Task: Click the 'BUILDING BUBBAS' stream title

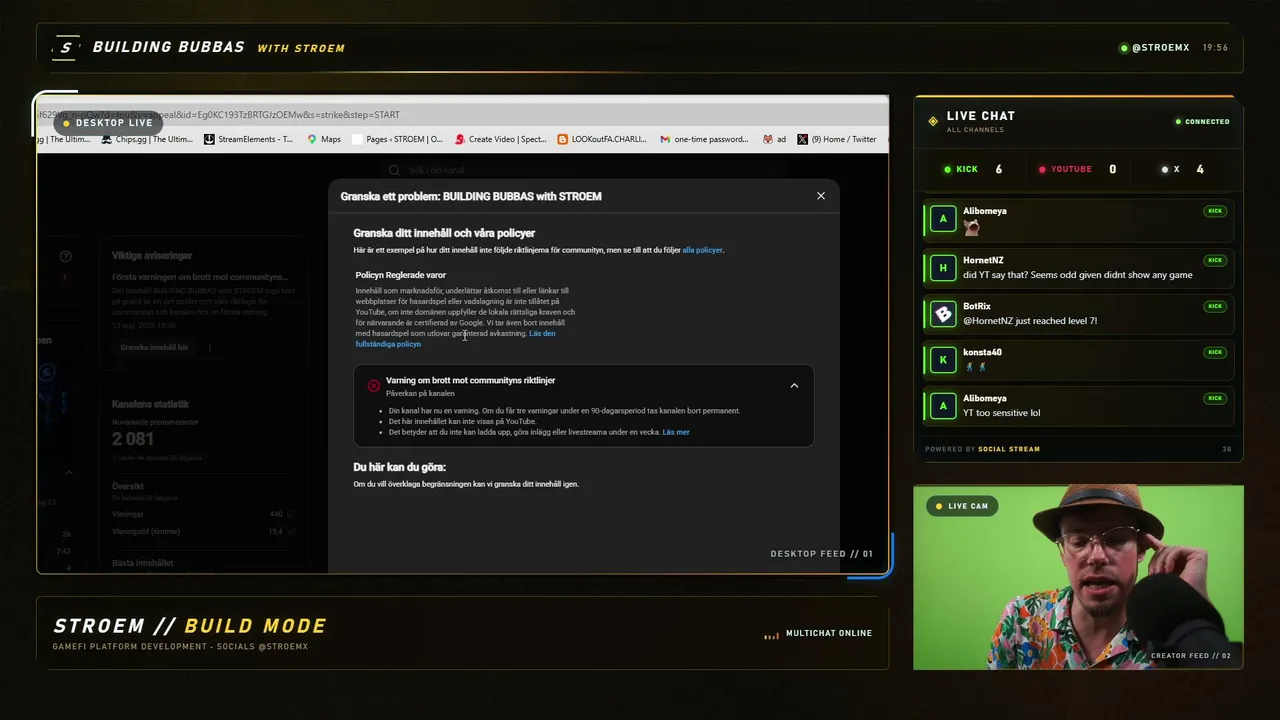Action: pos(168,47)
